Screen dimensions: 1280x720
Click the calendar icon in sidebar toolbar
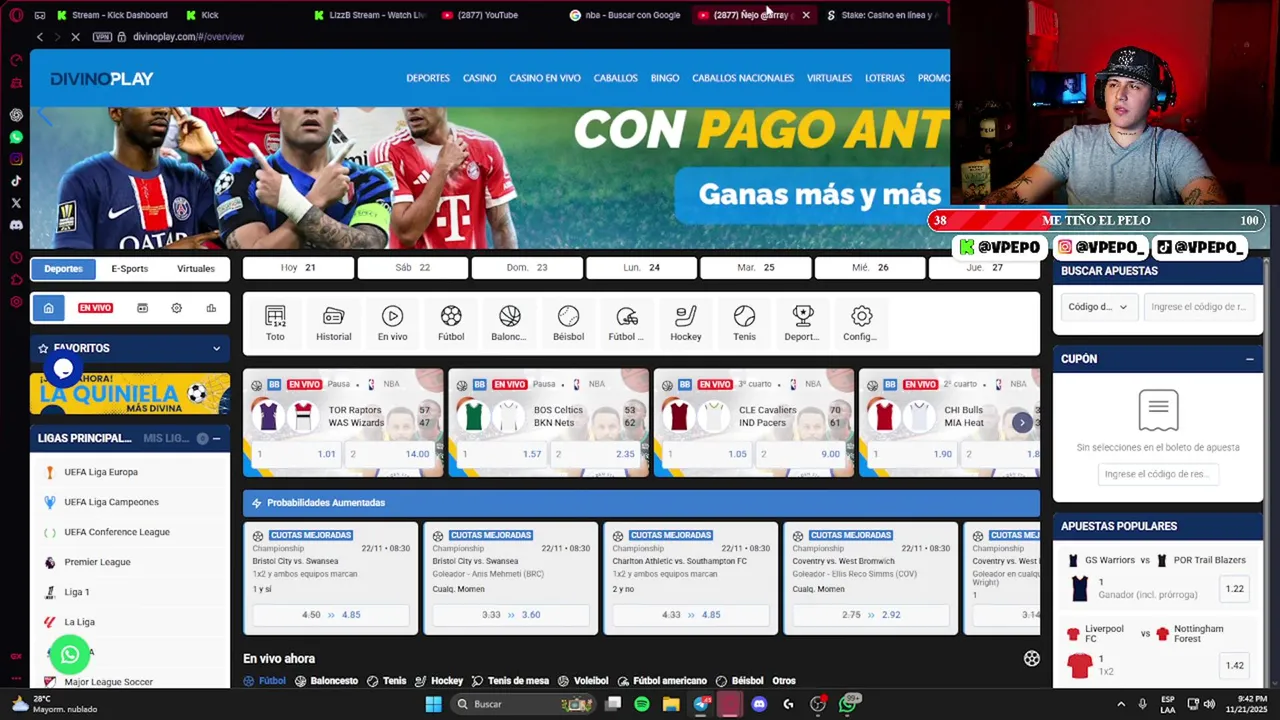click(x=142, y=308)
